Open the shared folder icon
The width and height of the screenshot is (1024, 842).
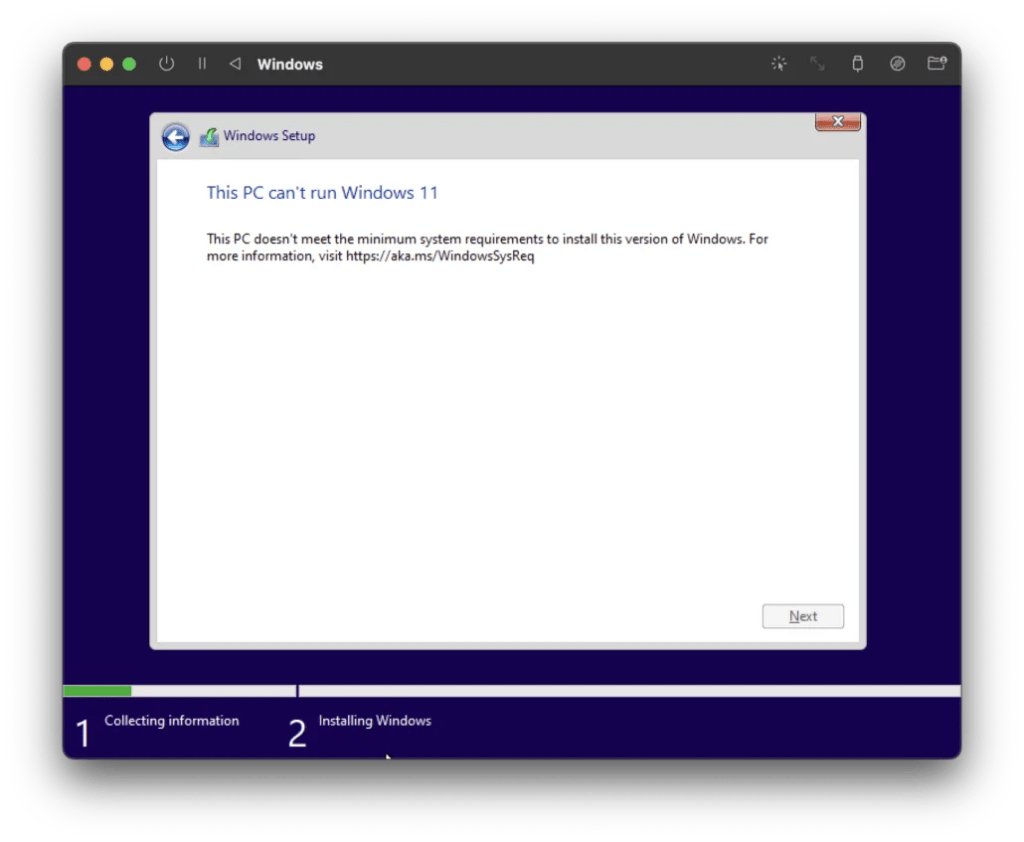click(937, 63)
